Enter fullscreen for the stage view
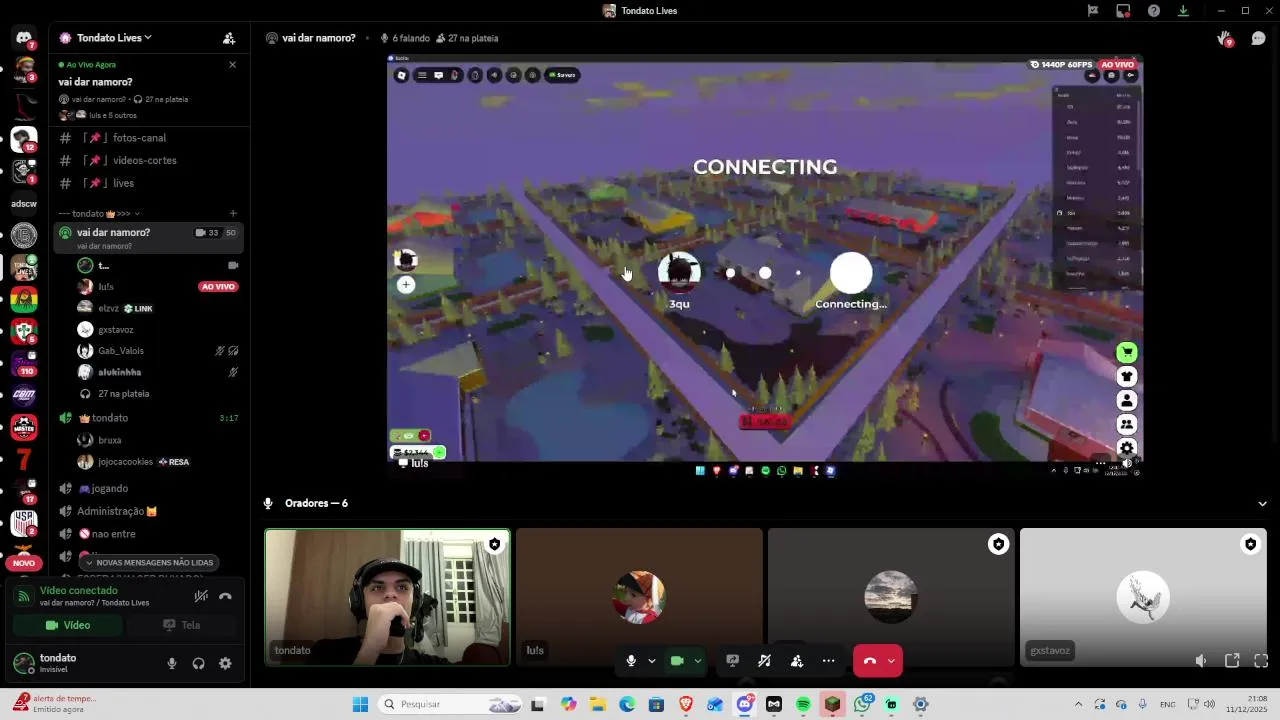This screenshot has height=720, width=1280. [x=1261, y=661]
